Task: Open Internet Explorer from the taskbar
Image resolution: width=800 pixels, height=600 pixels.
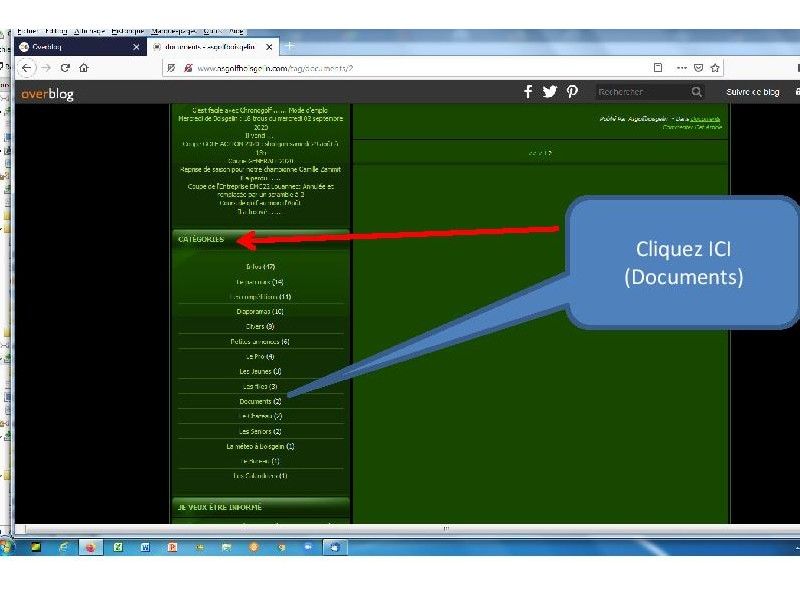Action: [63, 547]
